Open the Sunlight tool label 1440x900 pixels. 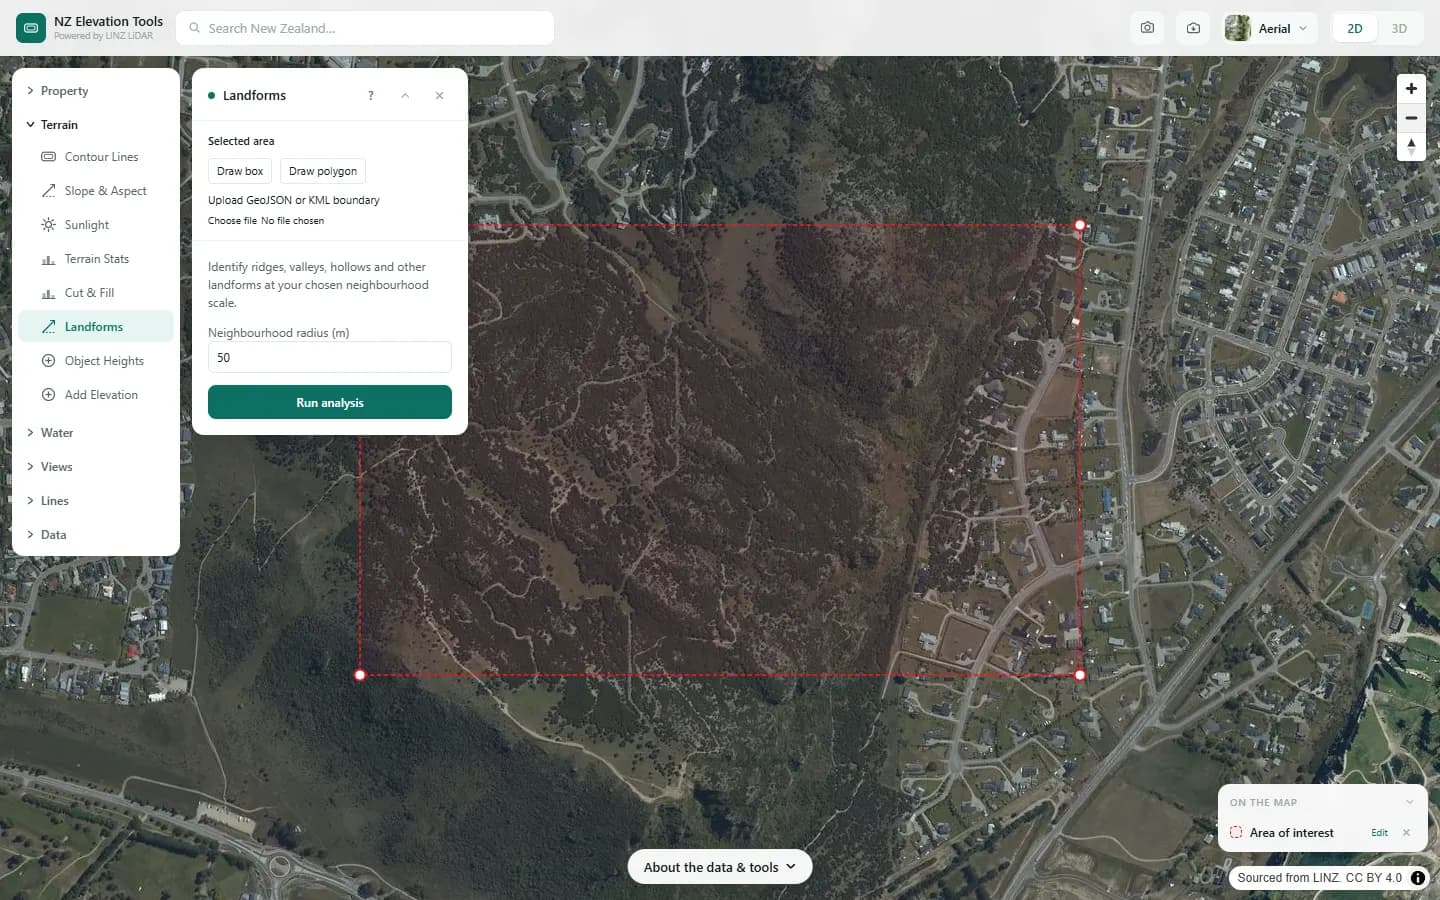pyautogui.click(x=87, y=225)
